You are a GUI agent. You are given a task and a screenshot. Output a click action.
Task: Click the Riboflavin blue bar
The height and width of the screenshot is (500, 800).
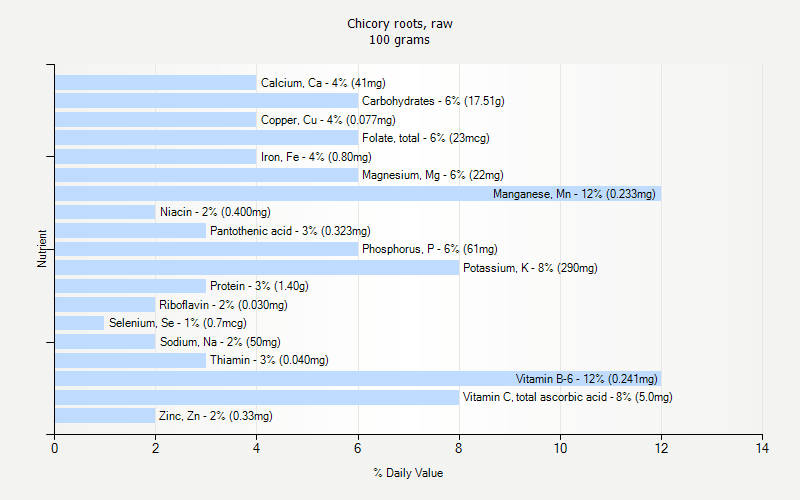(x=105, y=305)
